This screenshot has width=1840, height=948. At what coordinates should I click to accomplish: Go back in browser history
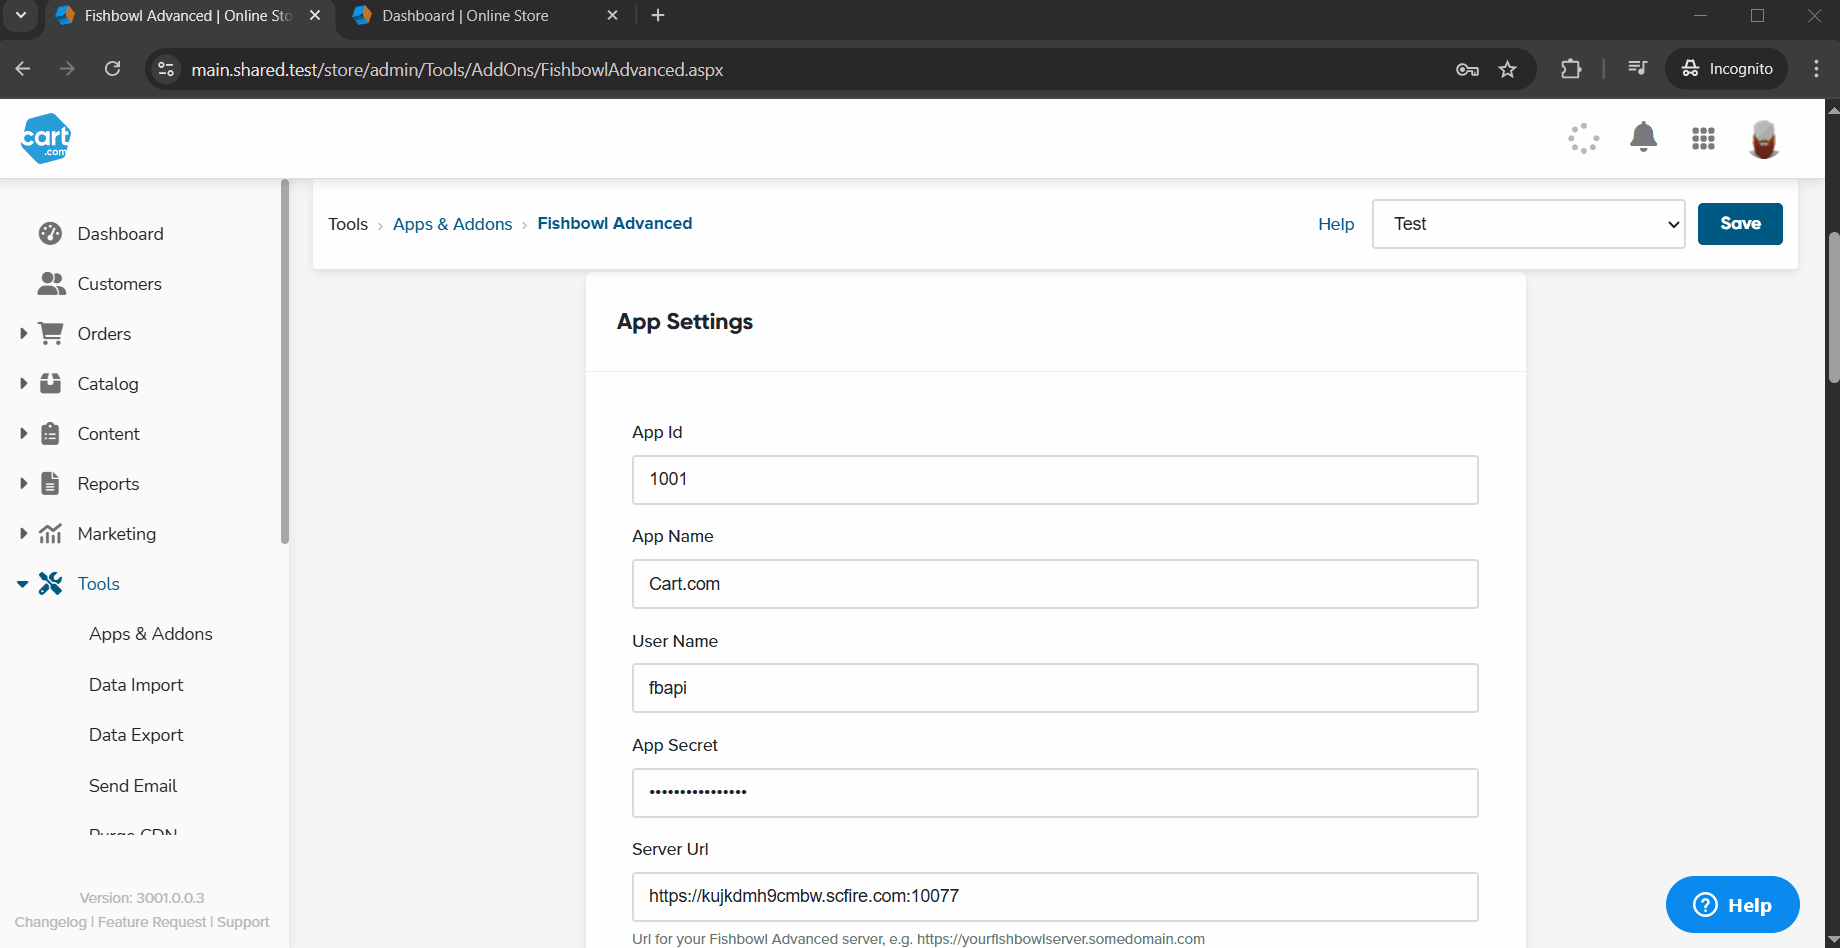(23, 69)
